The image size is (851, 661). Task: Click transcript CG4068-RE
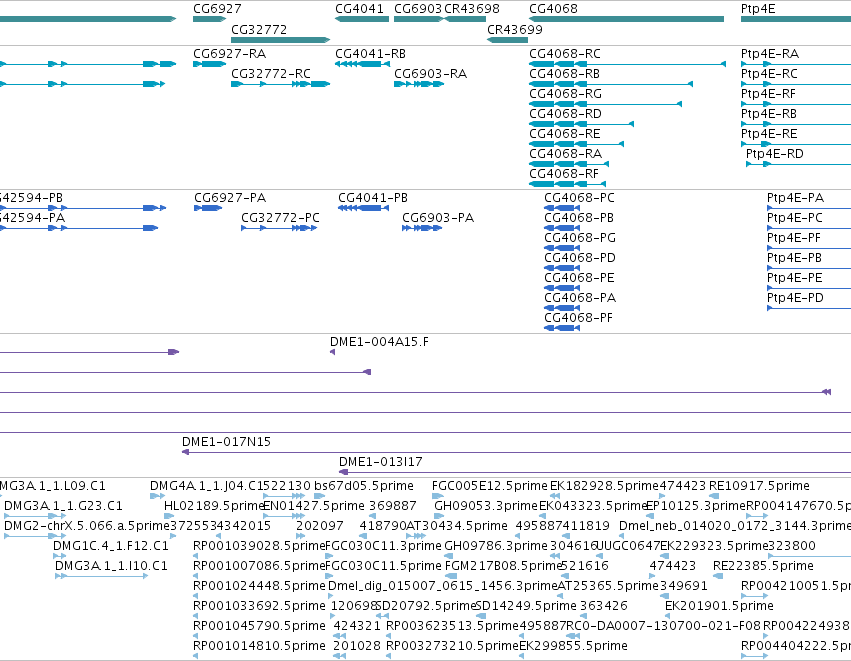tap(576, 144)
